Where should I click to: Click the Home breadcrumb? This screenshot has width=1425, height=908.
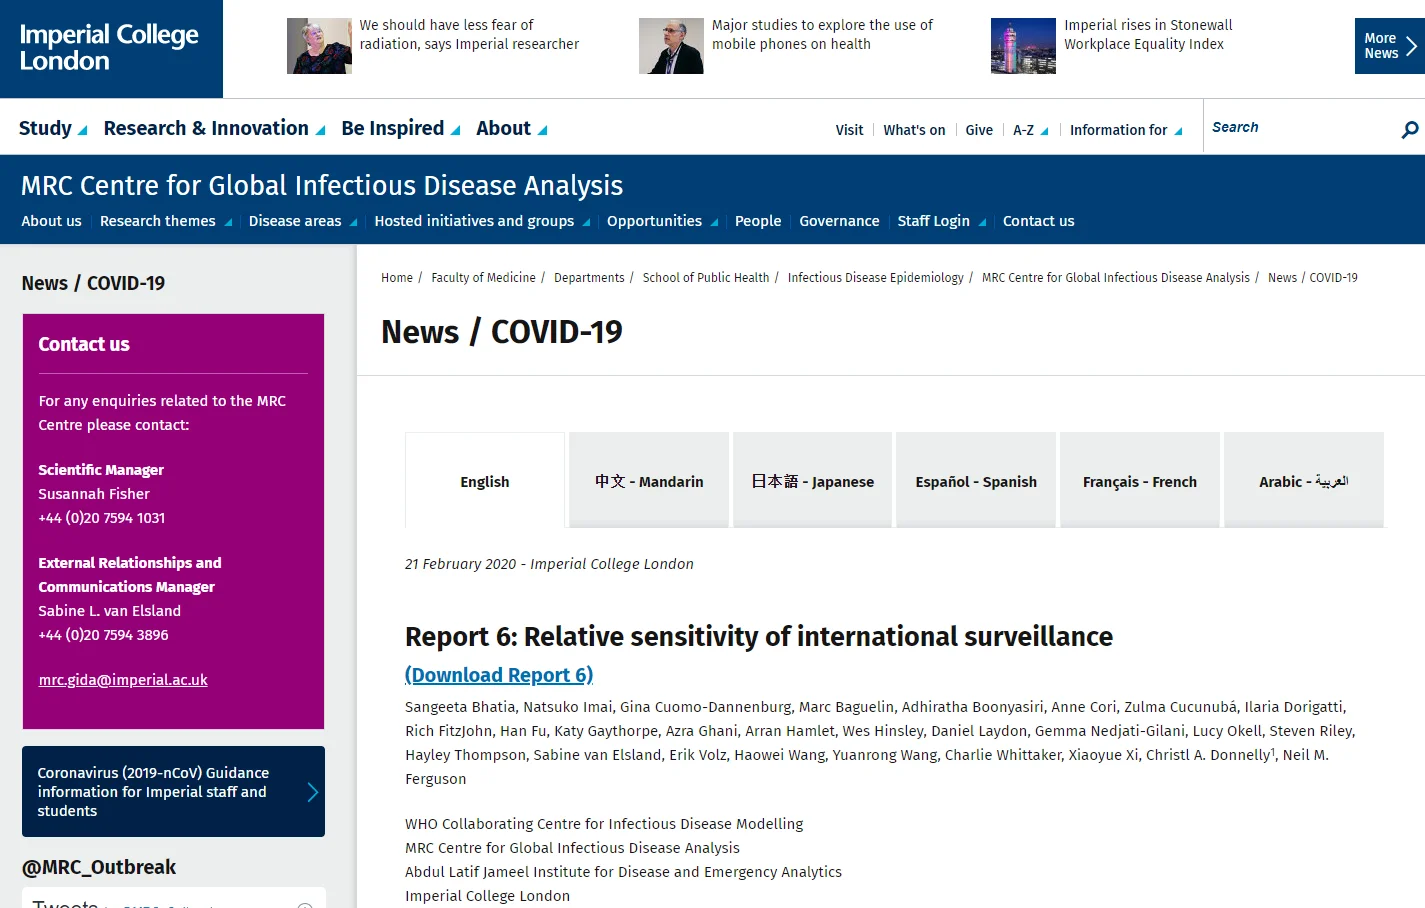(396, 278)
